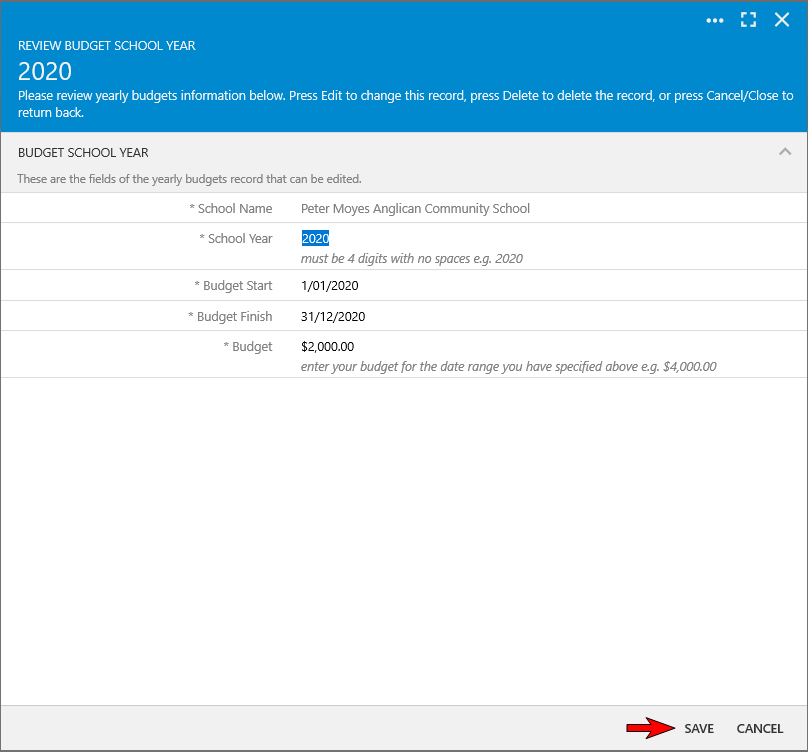
Task: Close the budget review dialog with X
Action: [x=782, y=20]
